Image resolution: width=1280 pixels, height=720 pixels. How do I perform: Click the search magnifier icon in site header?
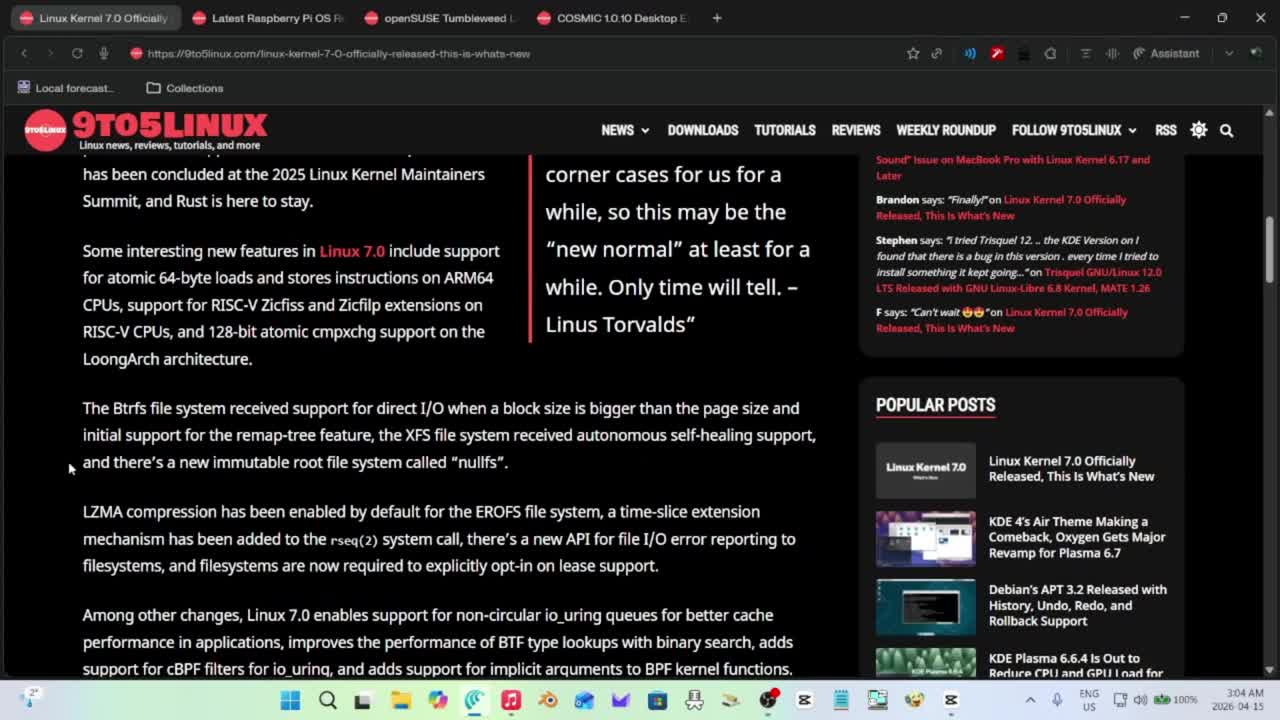(1226, 130)
